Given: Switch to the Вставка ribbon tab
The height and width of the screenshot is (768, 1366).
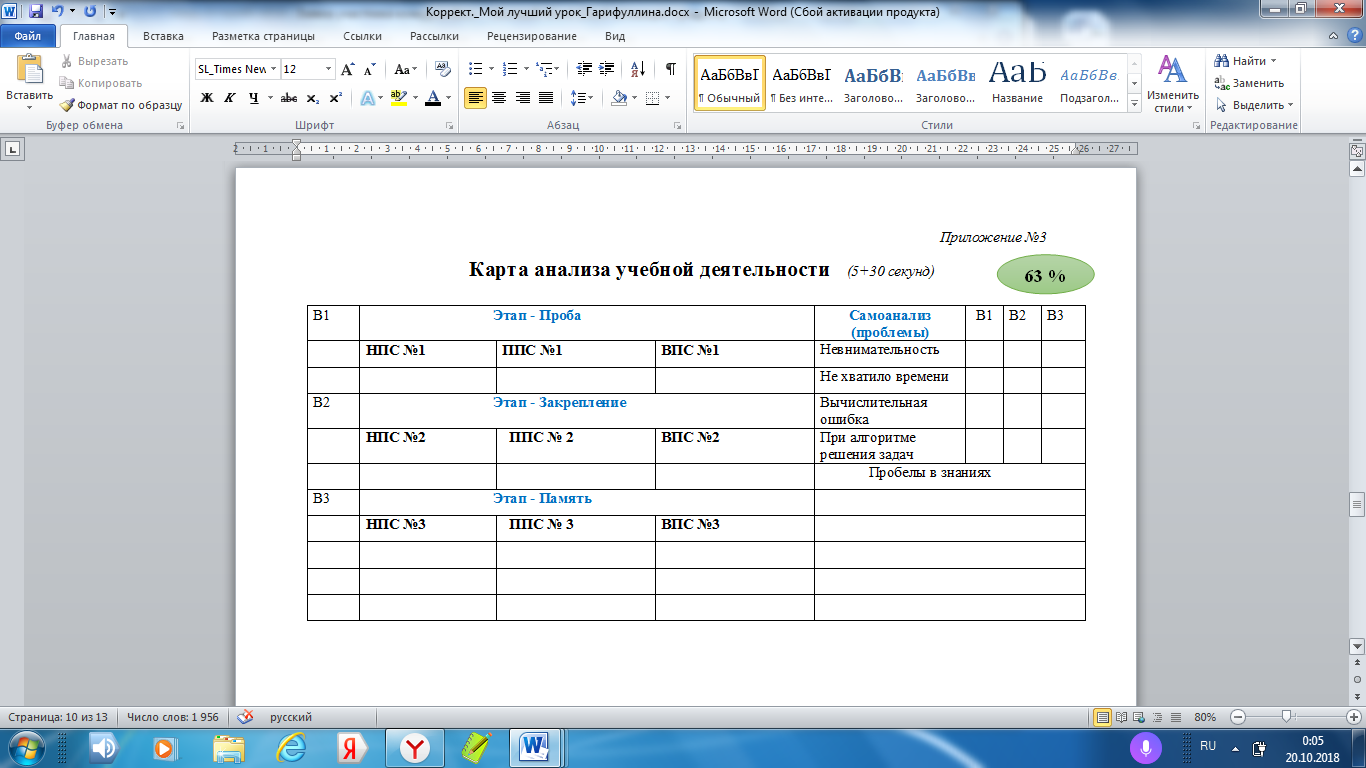Looking at the screenshot, I should (x=163, y=36).
